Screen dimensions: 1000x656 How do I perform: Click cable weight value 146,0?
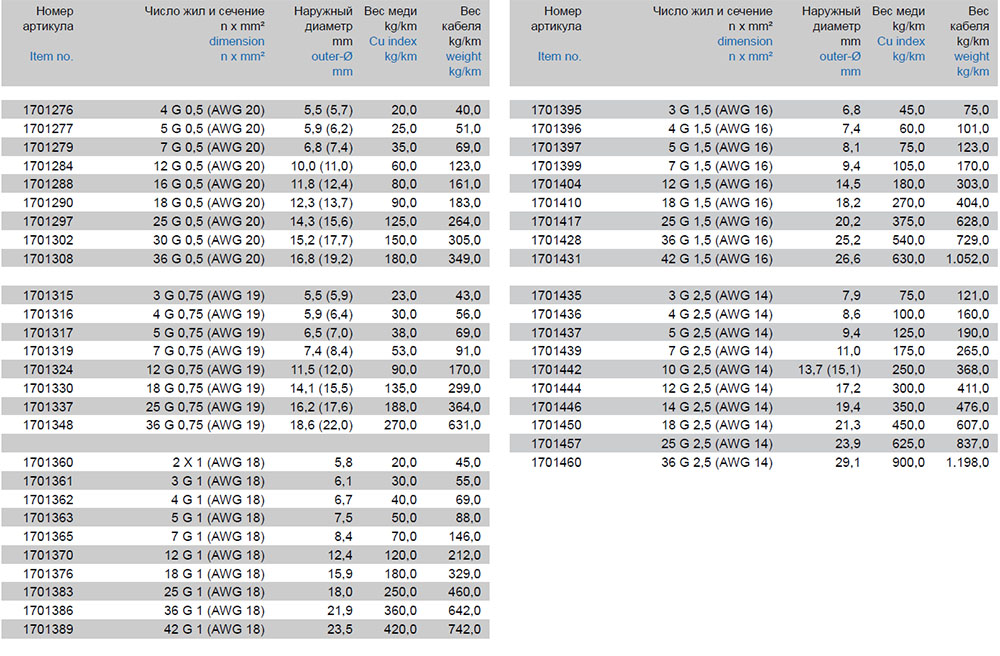point(464,536)
